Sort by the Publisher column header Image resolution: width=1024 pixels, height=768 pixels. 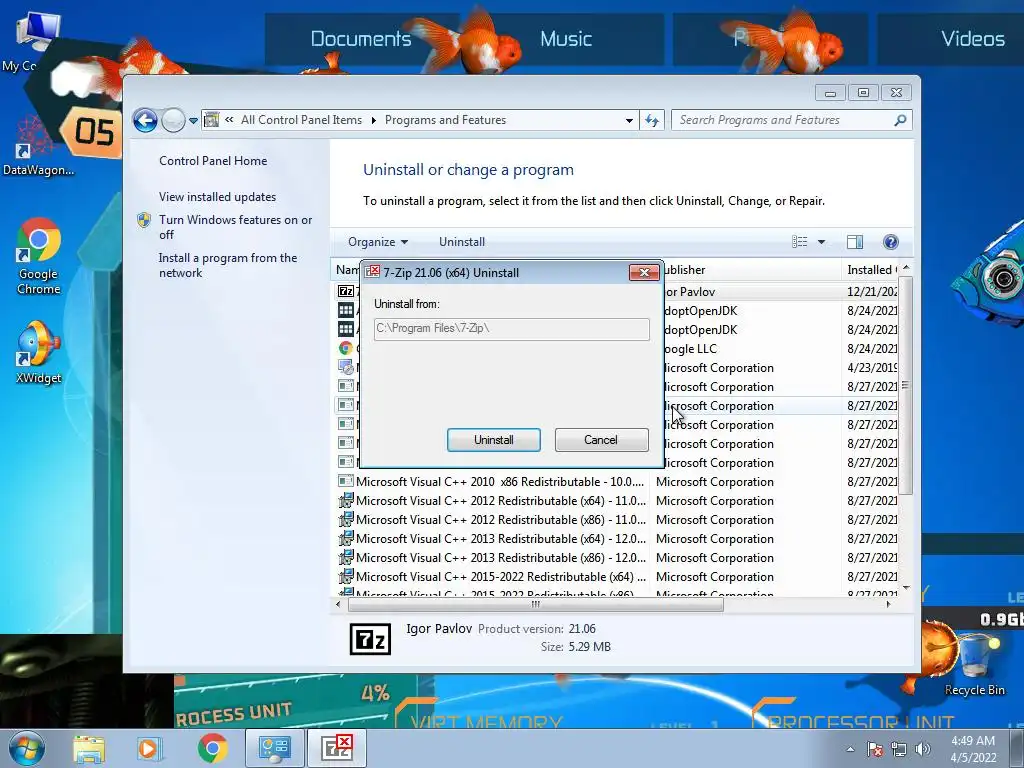point(752,270)
